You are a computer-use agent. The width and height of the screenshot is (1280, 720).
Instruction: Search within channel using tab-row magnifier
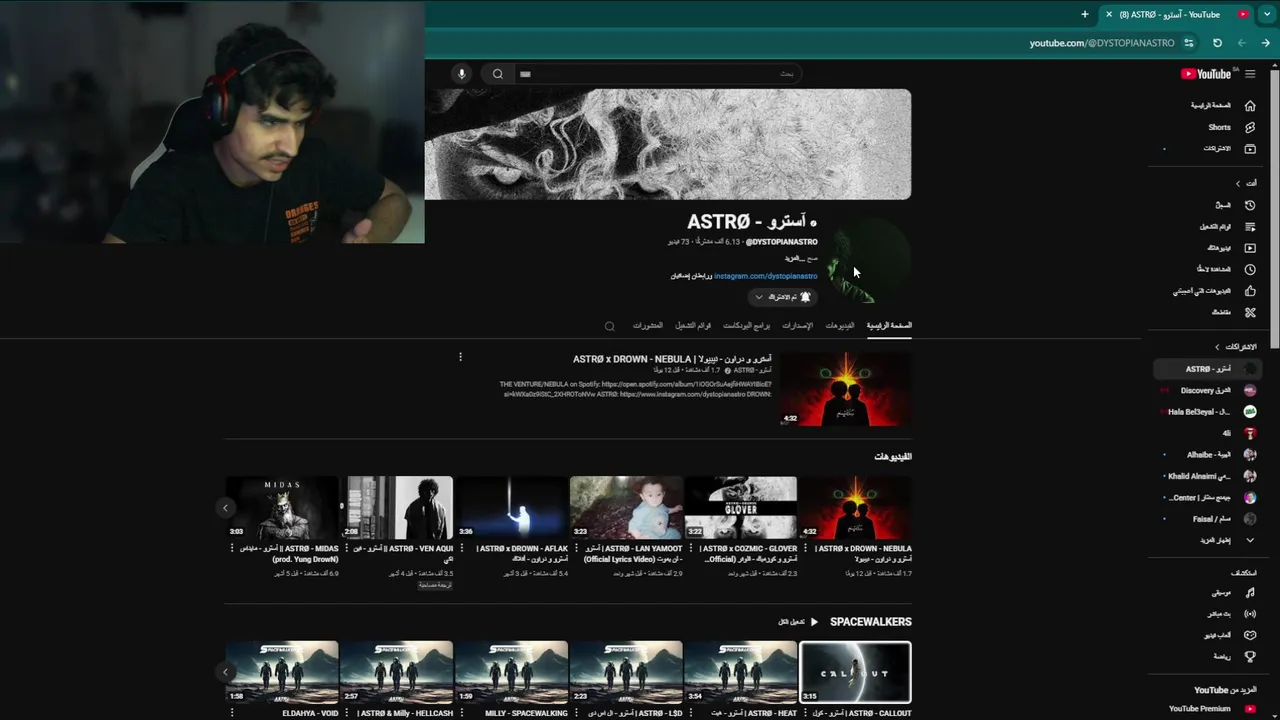tap(609, 326)
